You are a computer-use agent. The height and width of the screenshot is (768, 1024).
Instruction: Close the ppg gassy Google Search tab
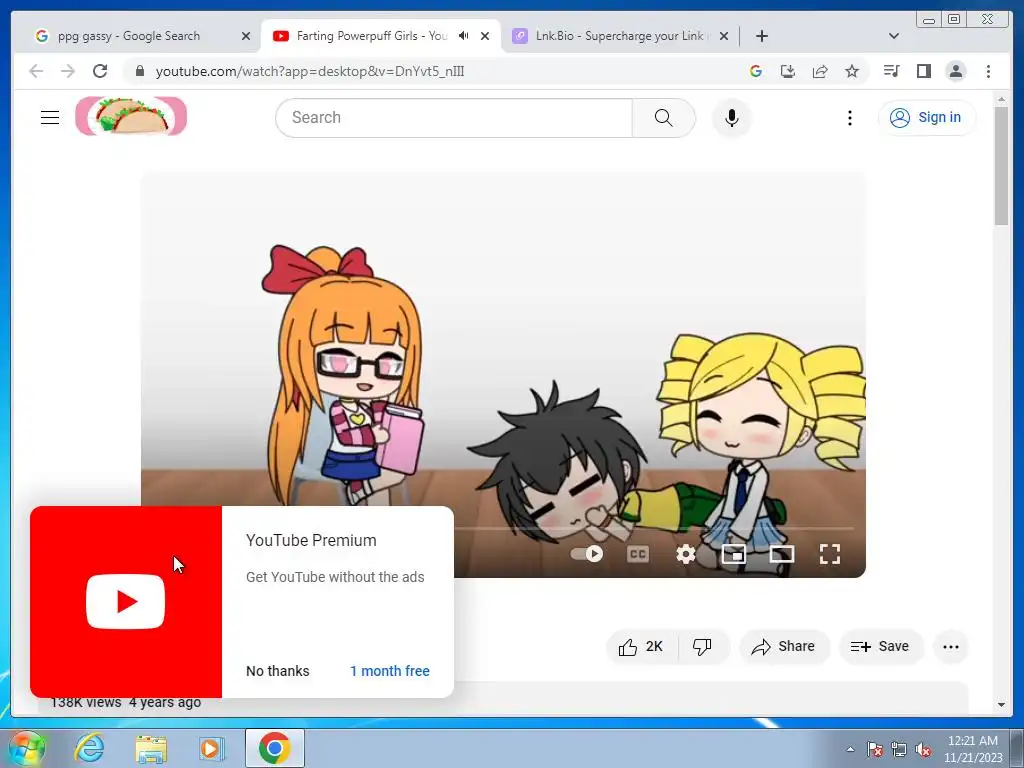pyautogui.click(x=246, y=36)
